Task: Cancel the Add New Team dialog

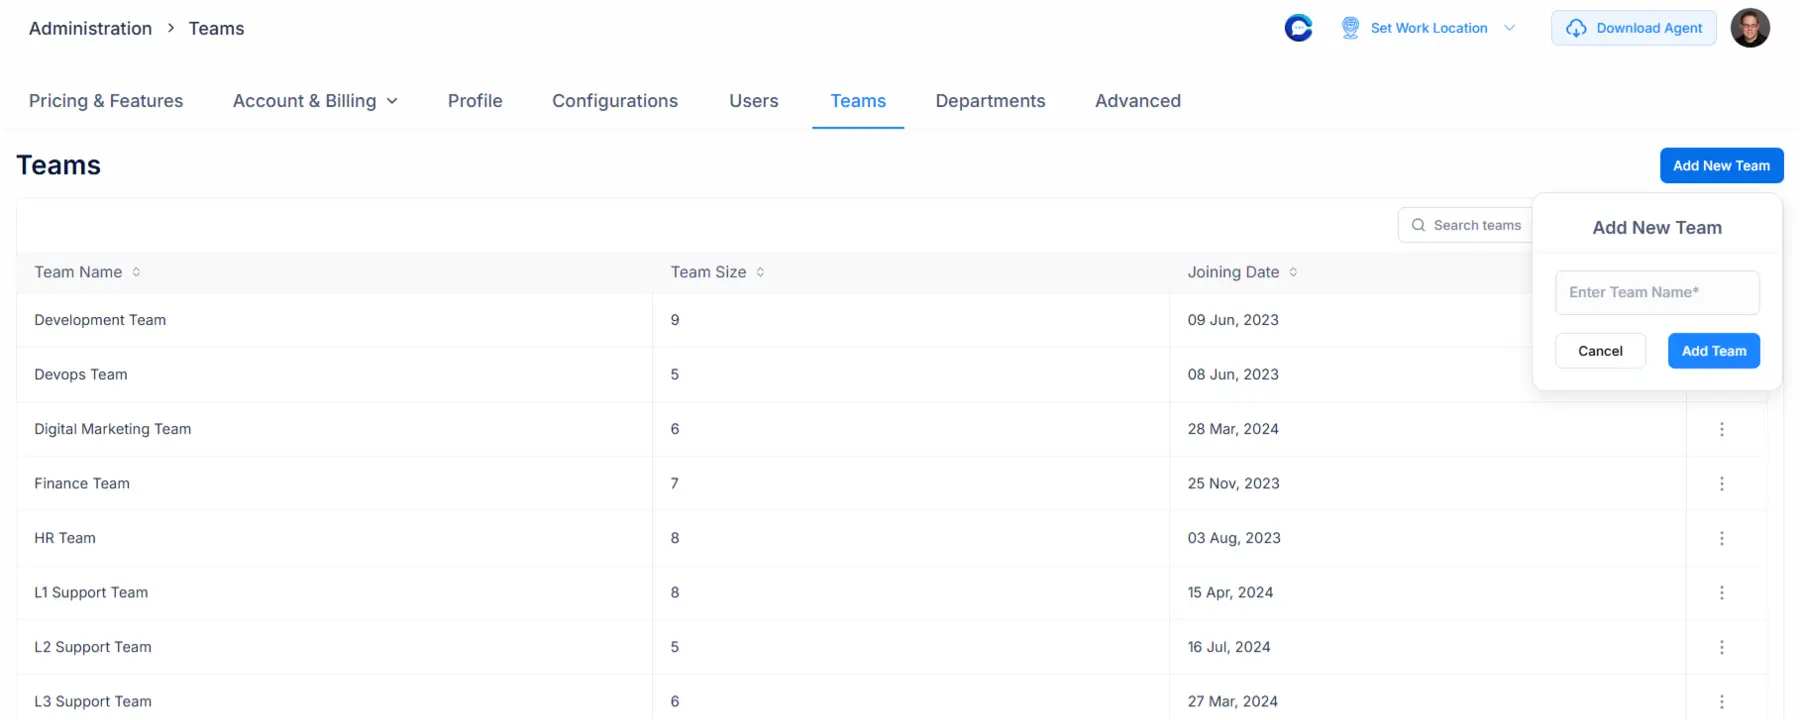Action: pos(1600,351)
